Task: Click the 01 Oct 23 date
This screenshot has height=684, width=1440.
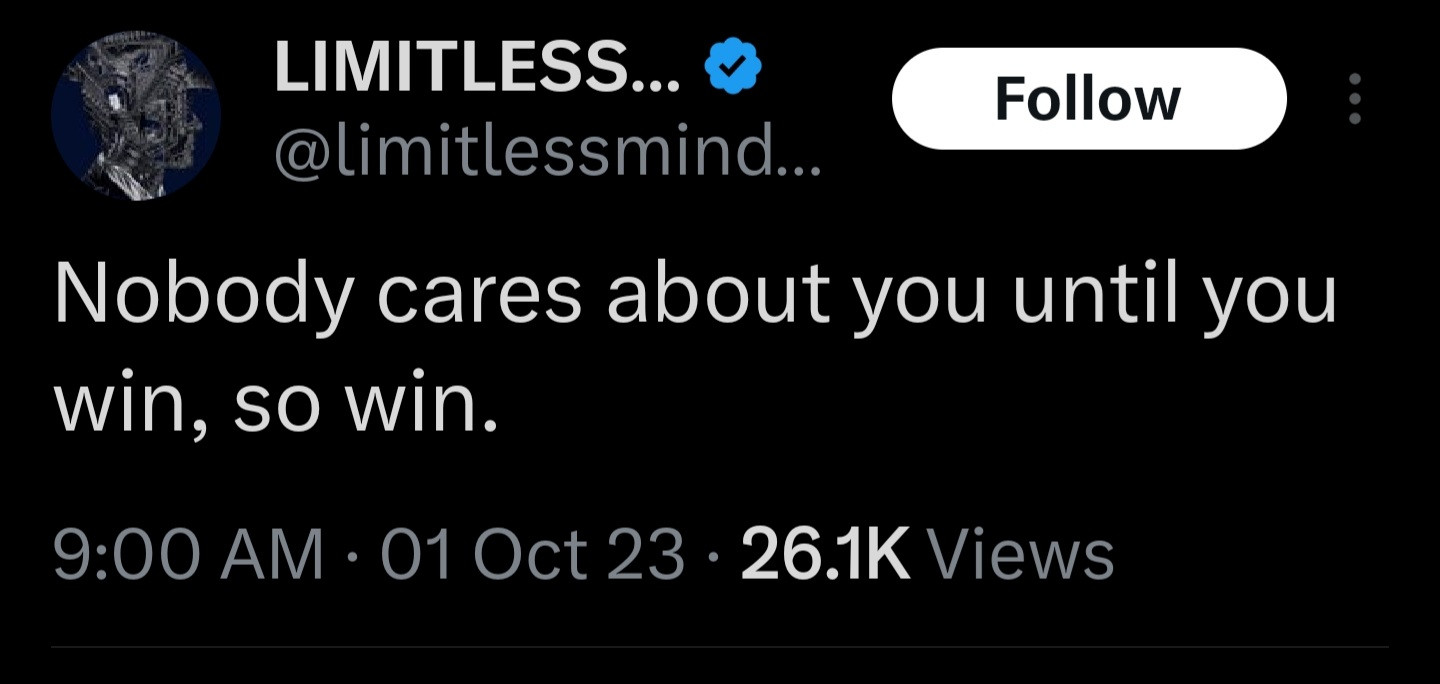Action: [x=533, y=554]
